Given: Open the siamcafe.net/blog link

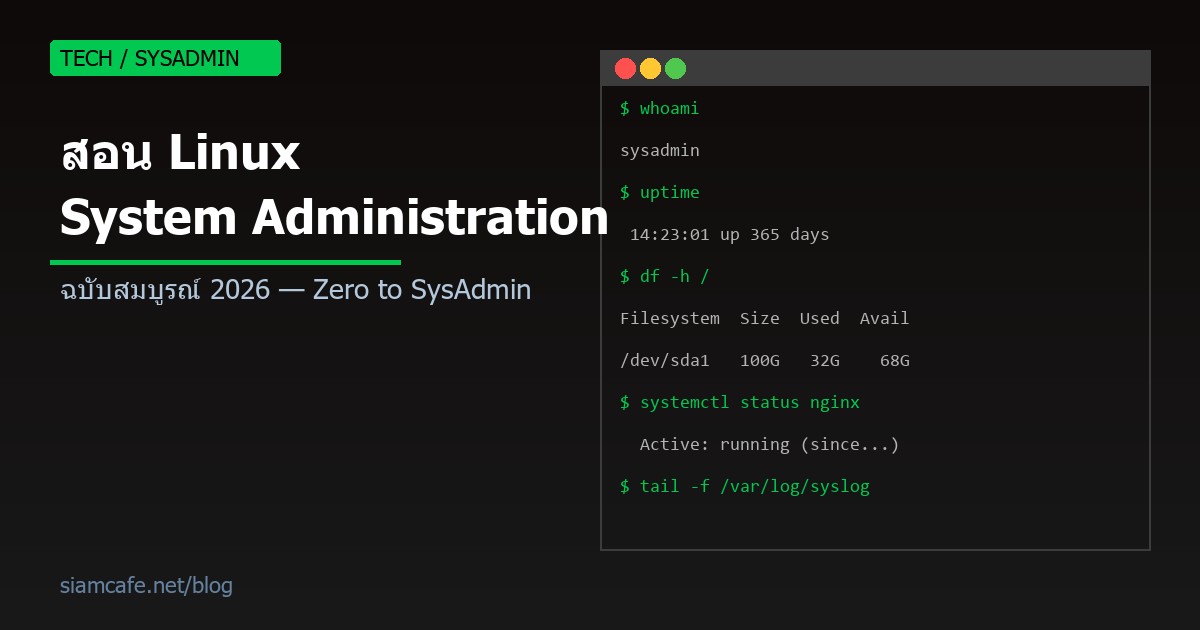Looking at the screenshot, I should pos(145,585).
